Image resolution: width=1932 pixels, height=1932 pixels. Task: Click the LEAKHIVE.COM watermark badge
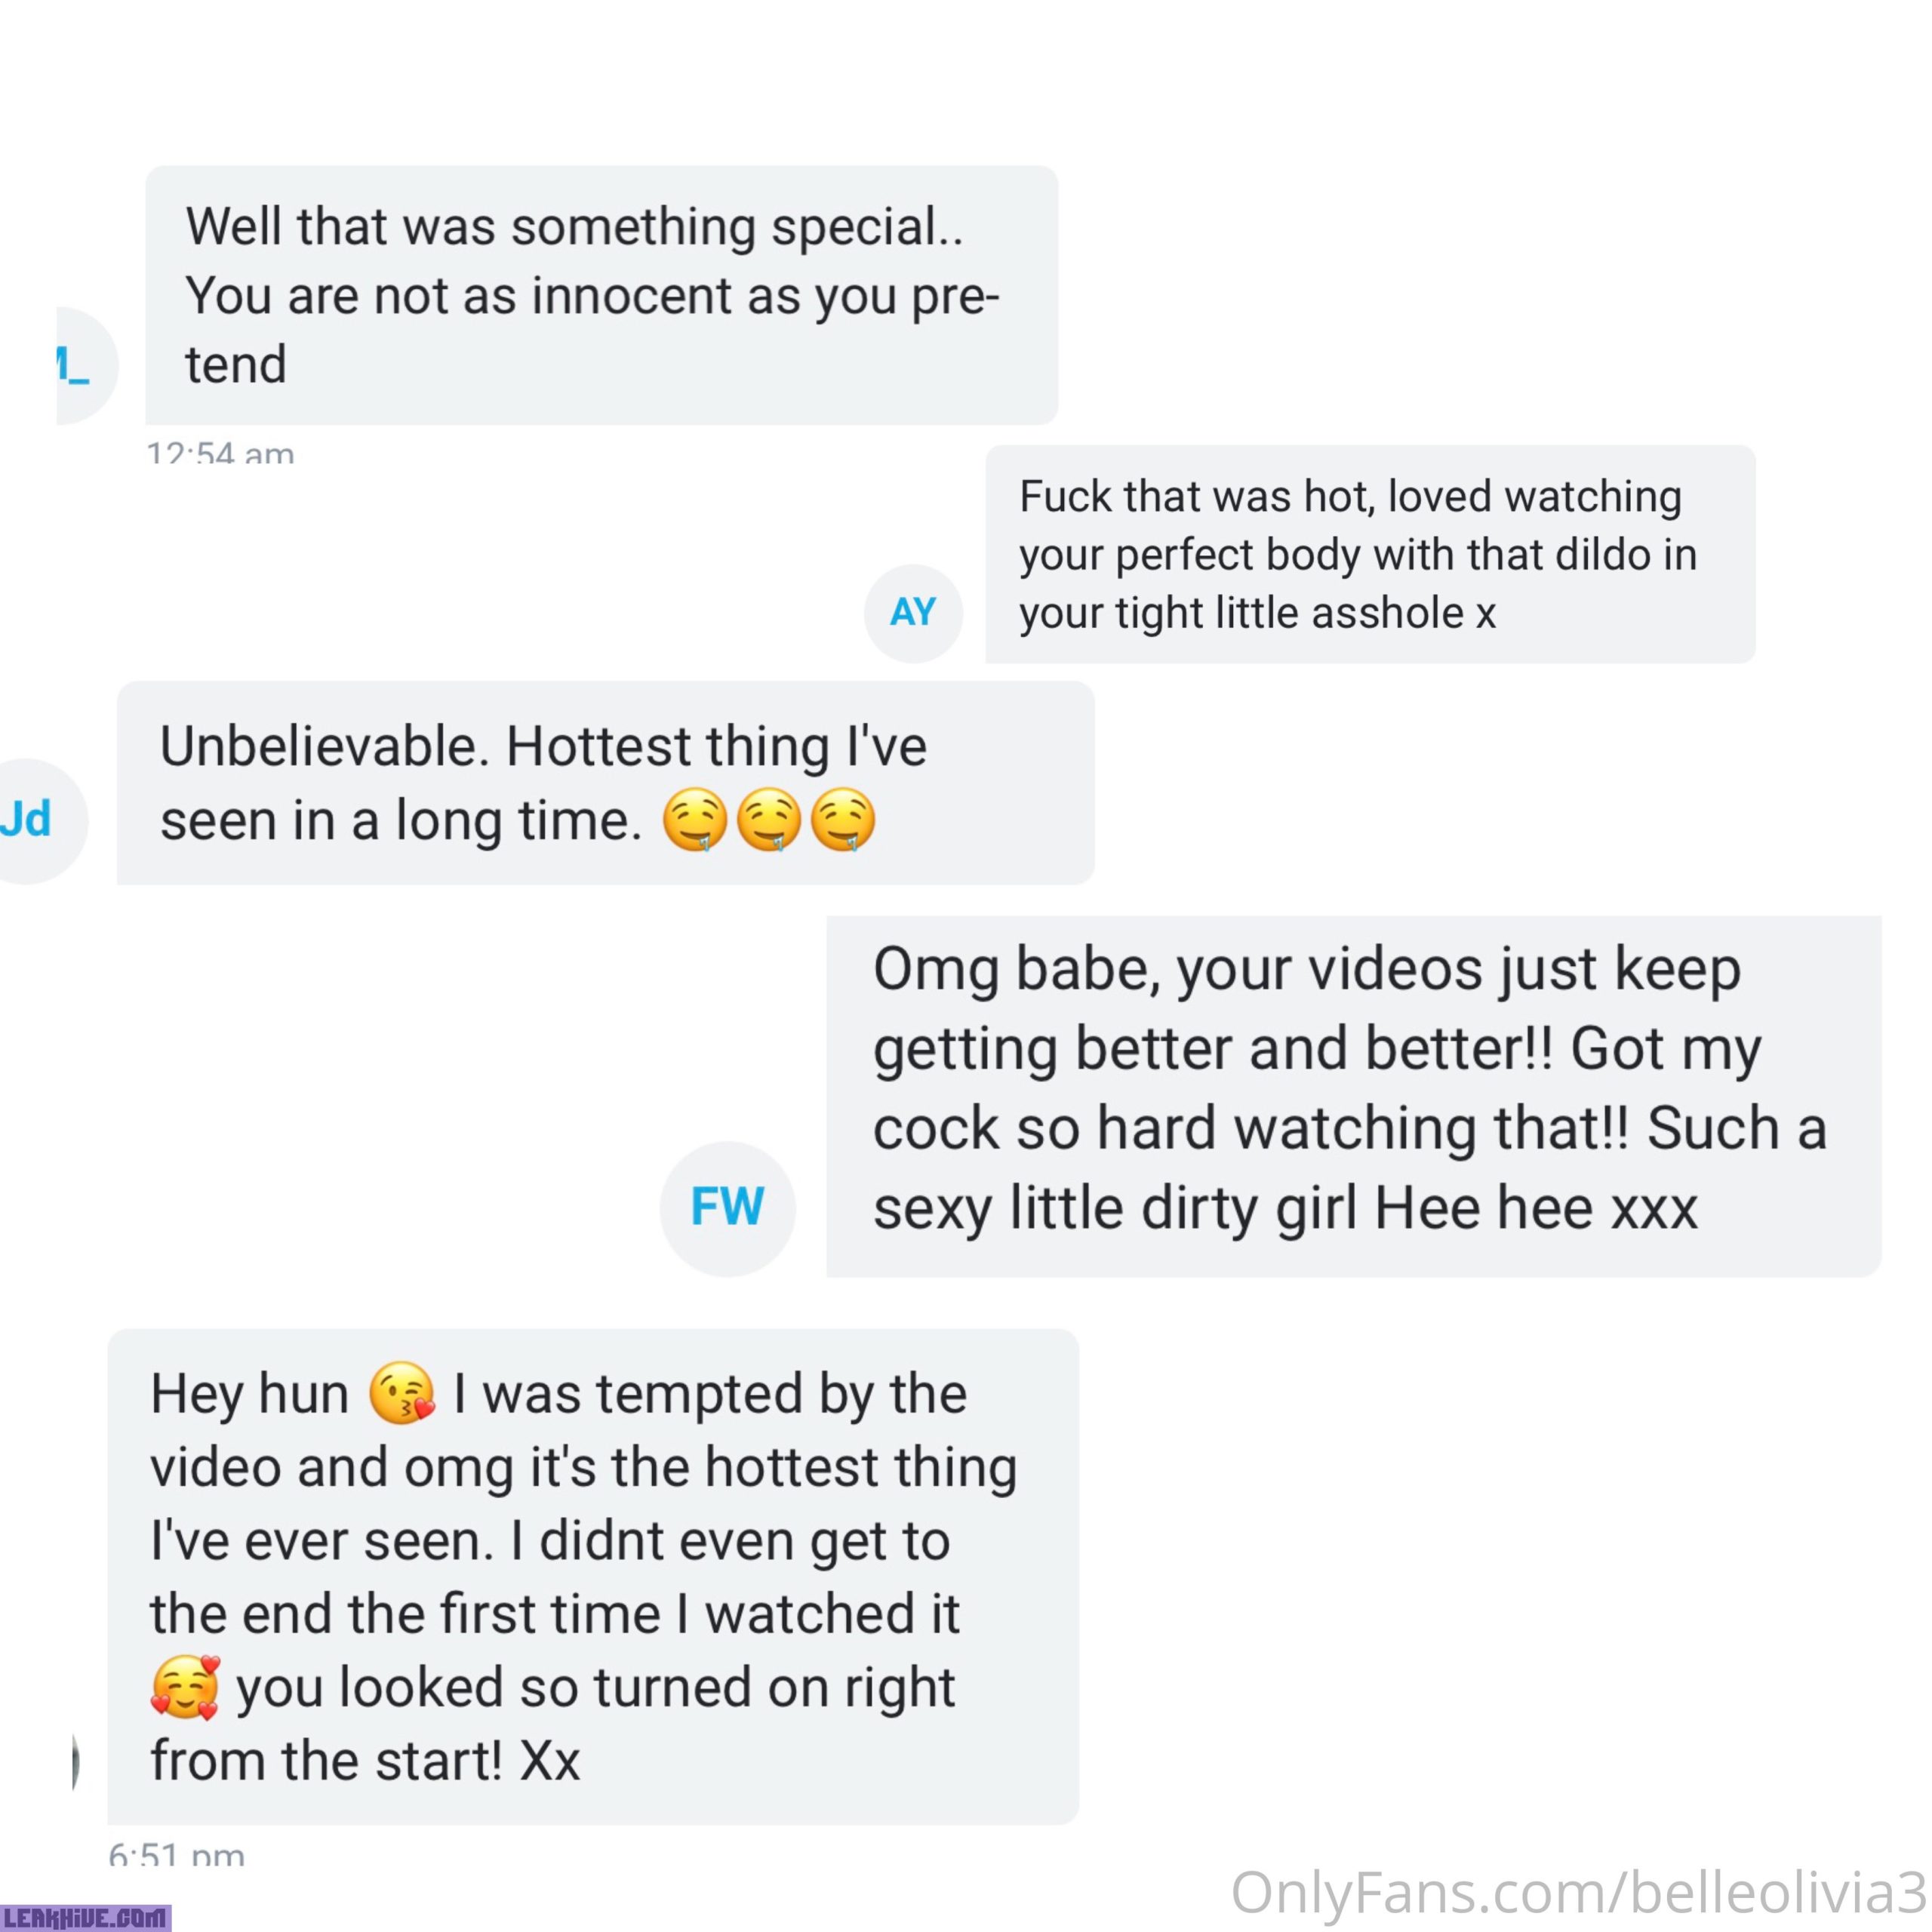pyautogui.click(x=86, y=1917)
